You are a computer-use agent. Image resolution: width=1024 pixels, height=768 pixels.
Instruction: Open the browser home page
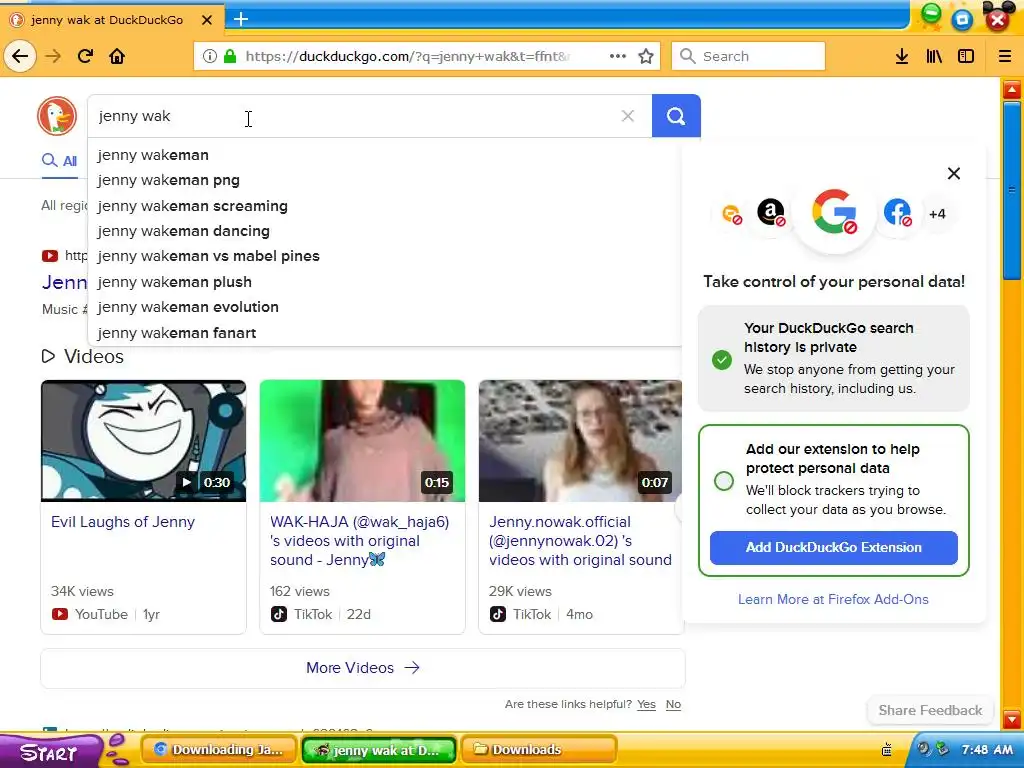[x=117, y=56]
